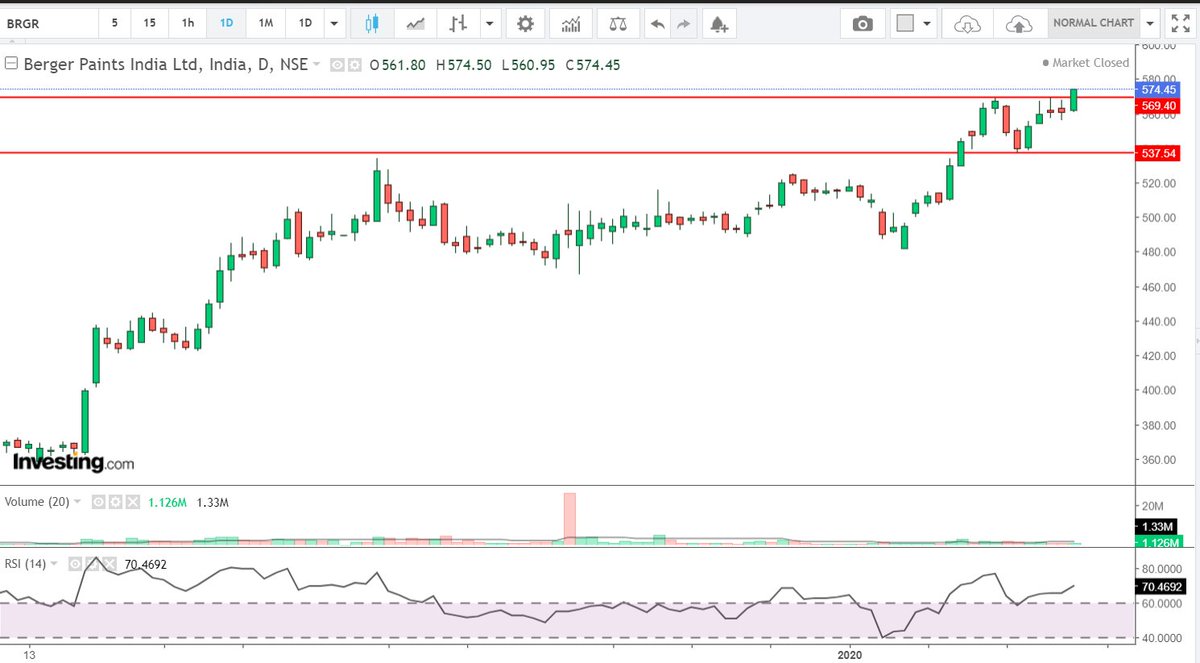Viewport: 1200px width, 663px height.
Task: Open the Berger Paints series settings gear
Action: pyautogui.click(x=353, y=65)
